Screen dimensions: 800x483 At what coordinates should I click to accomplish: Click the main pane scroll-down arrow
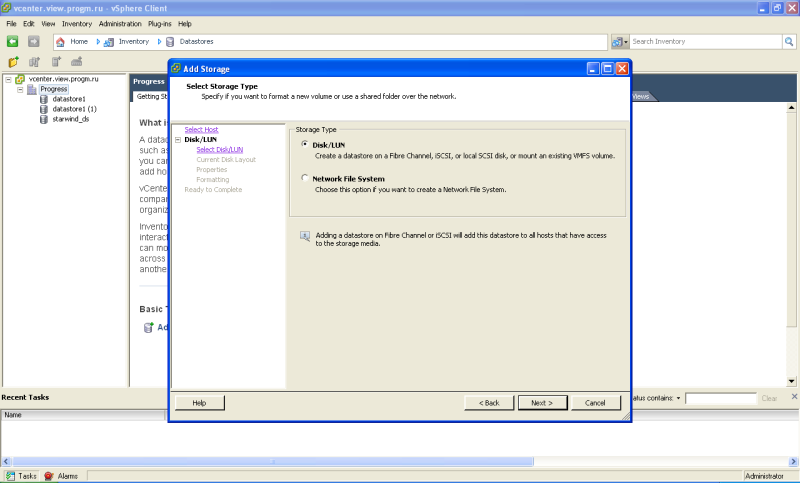point(791,381)
